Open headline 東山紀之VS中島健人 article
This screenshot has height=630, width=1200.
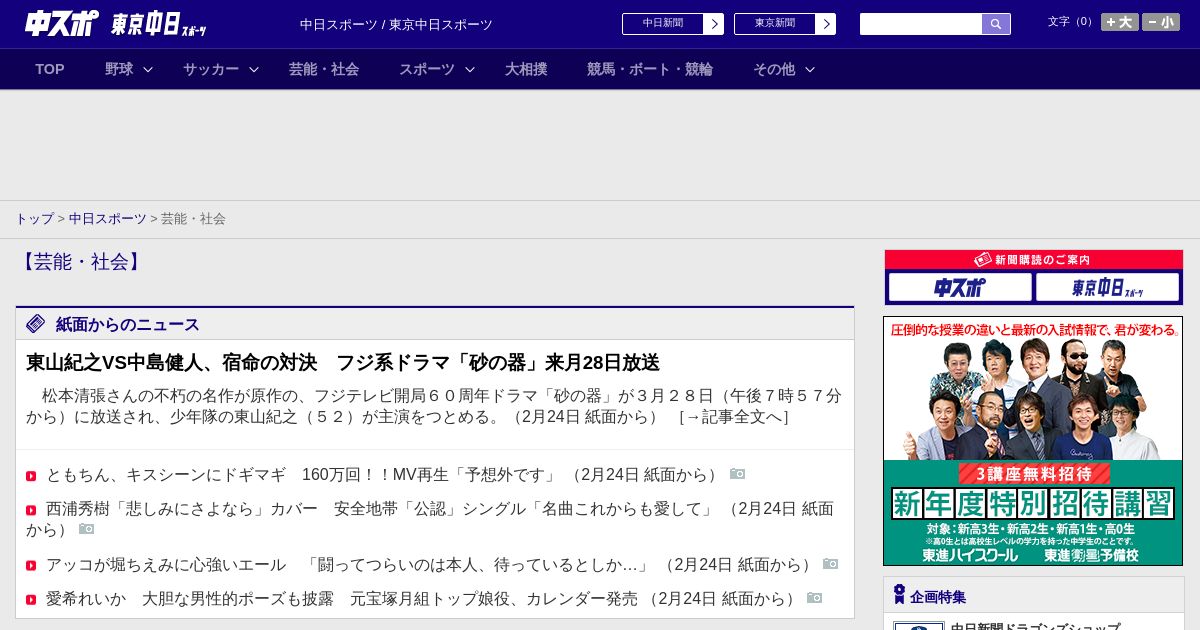point(343,362)
